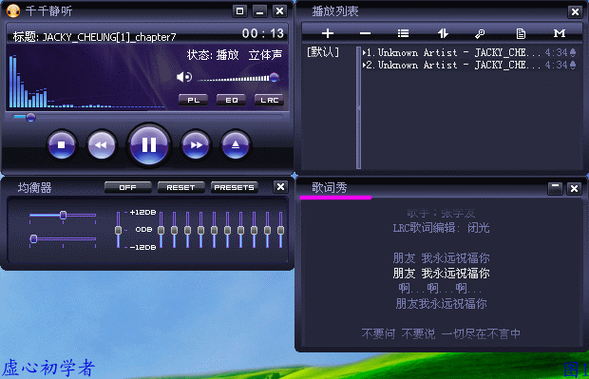
Task: Click the 立体声 stereo status text
Action: coord(265,55)
